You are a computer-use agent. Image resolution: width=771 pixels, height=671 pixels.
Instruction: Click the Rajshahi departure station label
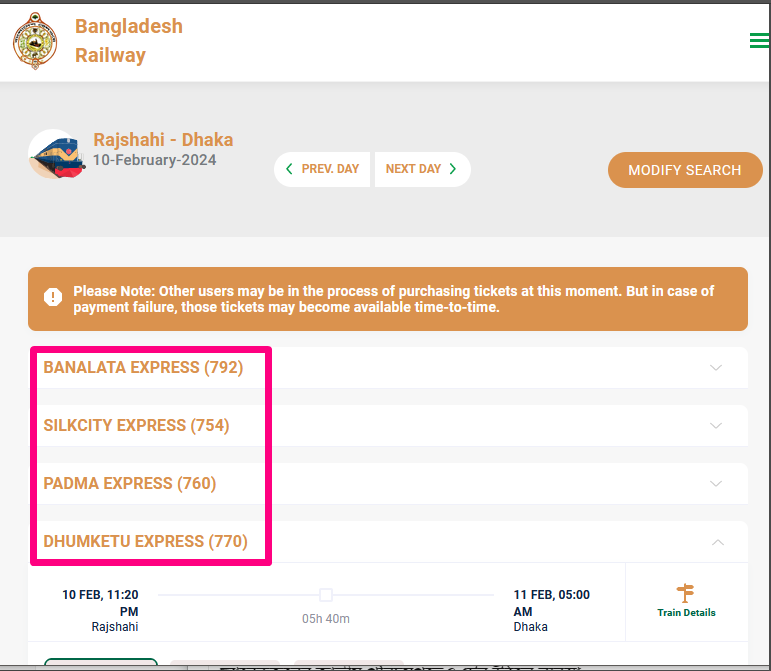(x=115, y=627)
